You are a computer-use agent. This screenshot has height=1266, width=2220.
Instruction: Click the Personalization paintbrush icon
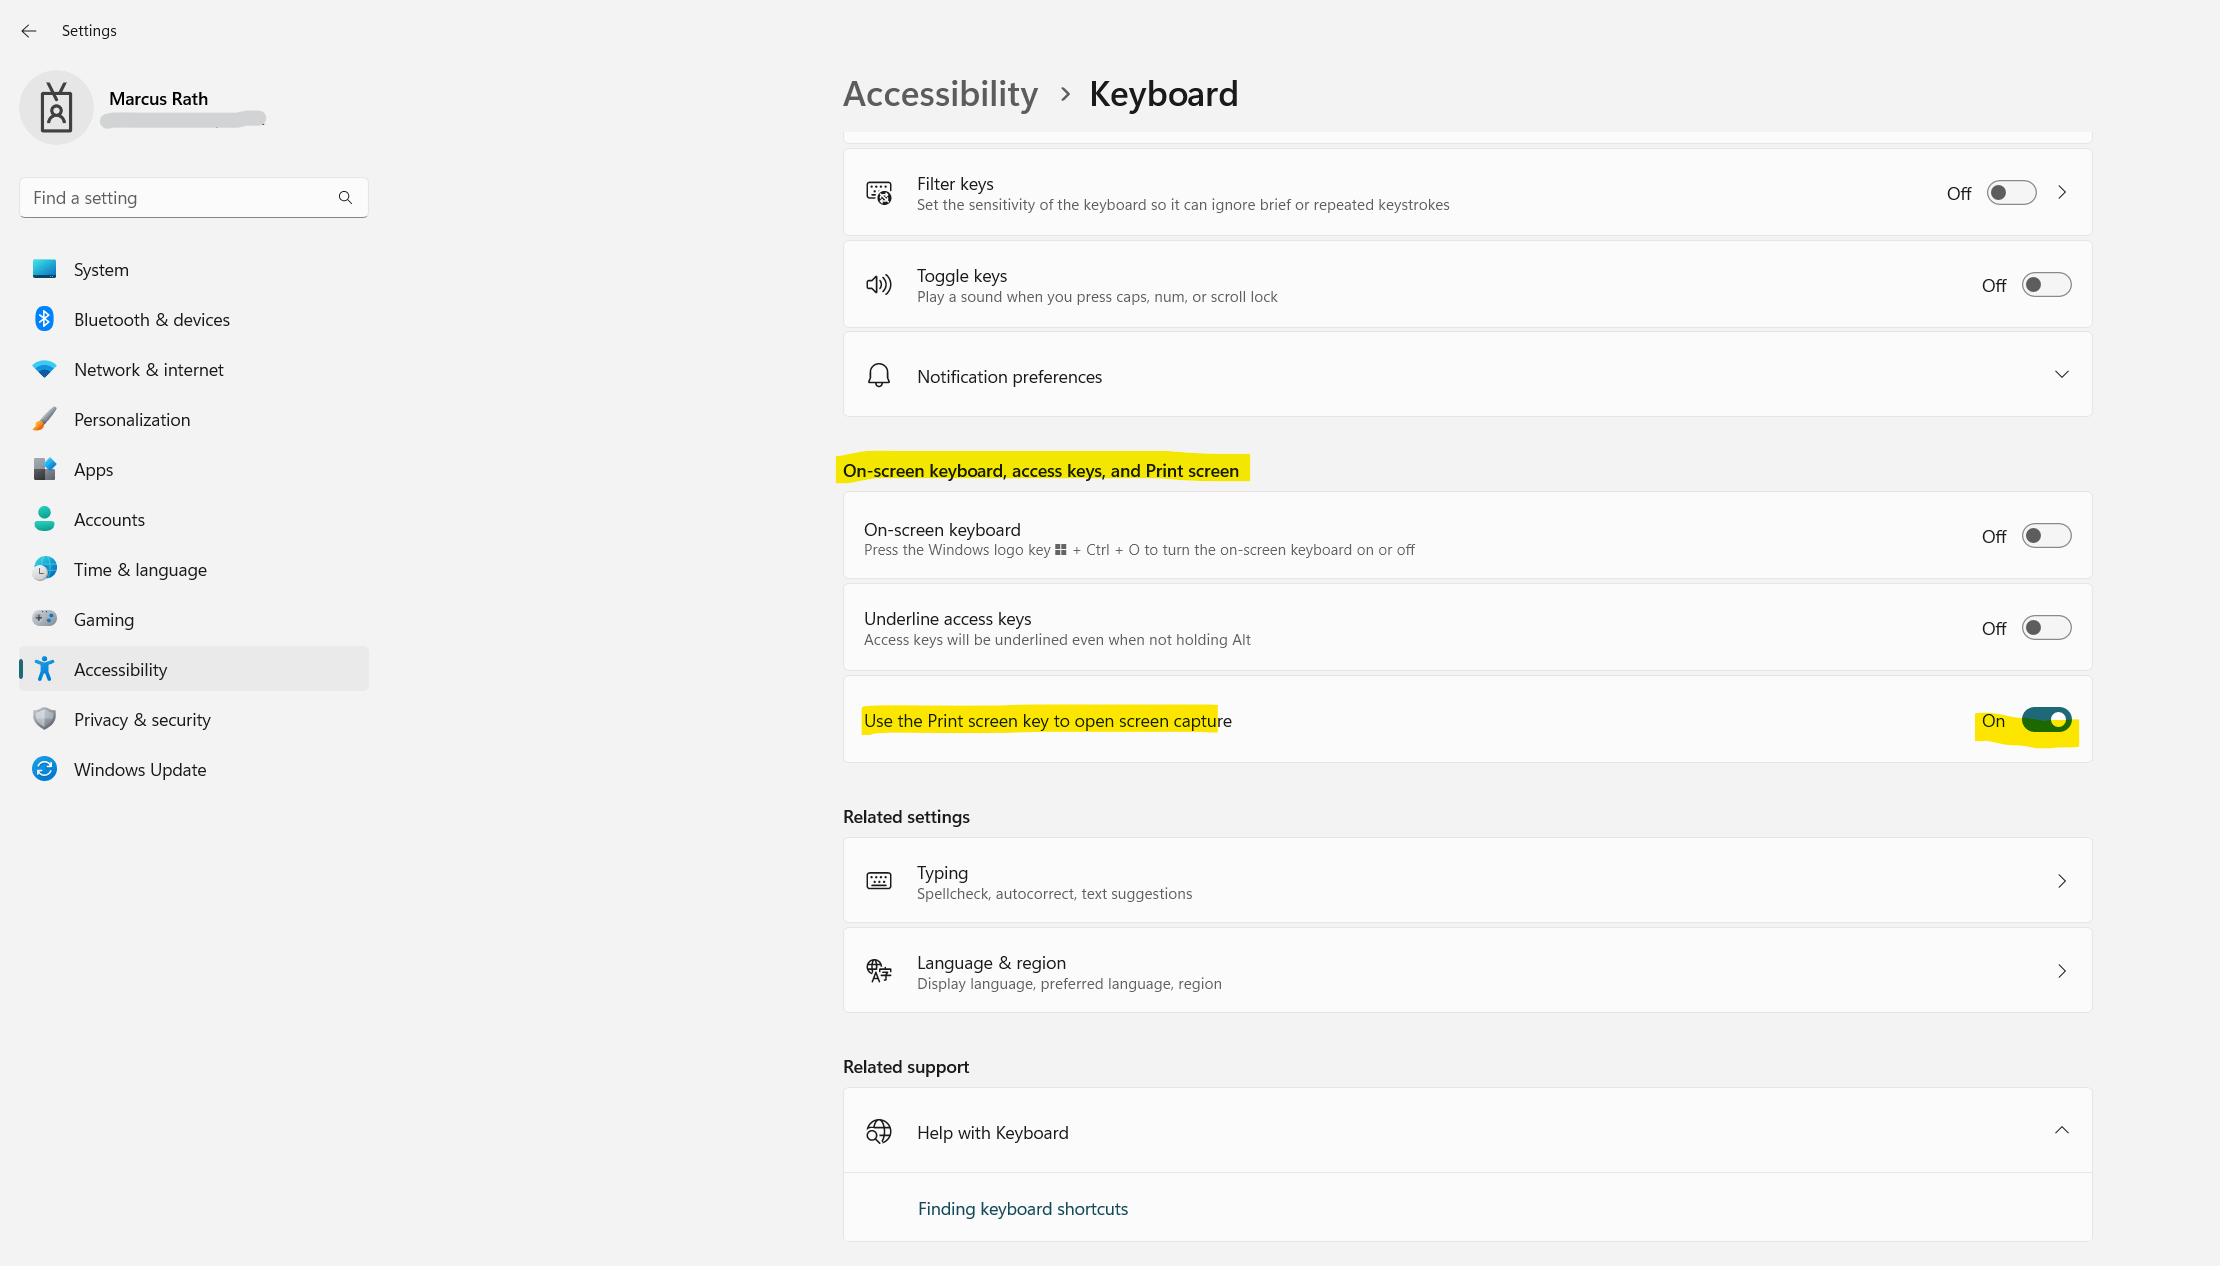pyautogui.click(x=44, y=419)
